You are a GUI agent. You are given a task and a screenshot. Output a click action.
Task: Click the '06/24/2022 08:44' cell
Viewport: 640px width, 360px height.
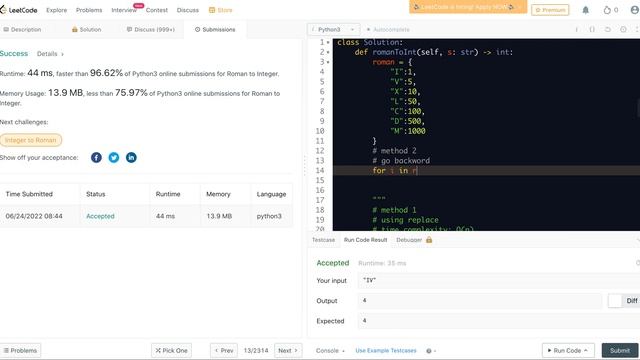tap(34, 216)
